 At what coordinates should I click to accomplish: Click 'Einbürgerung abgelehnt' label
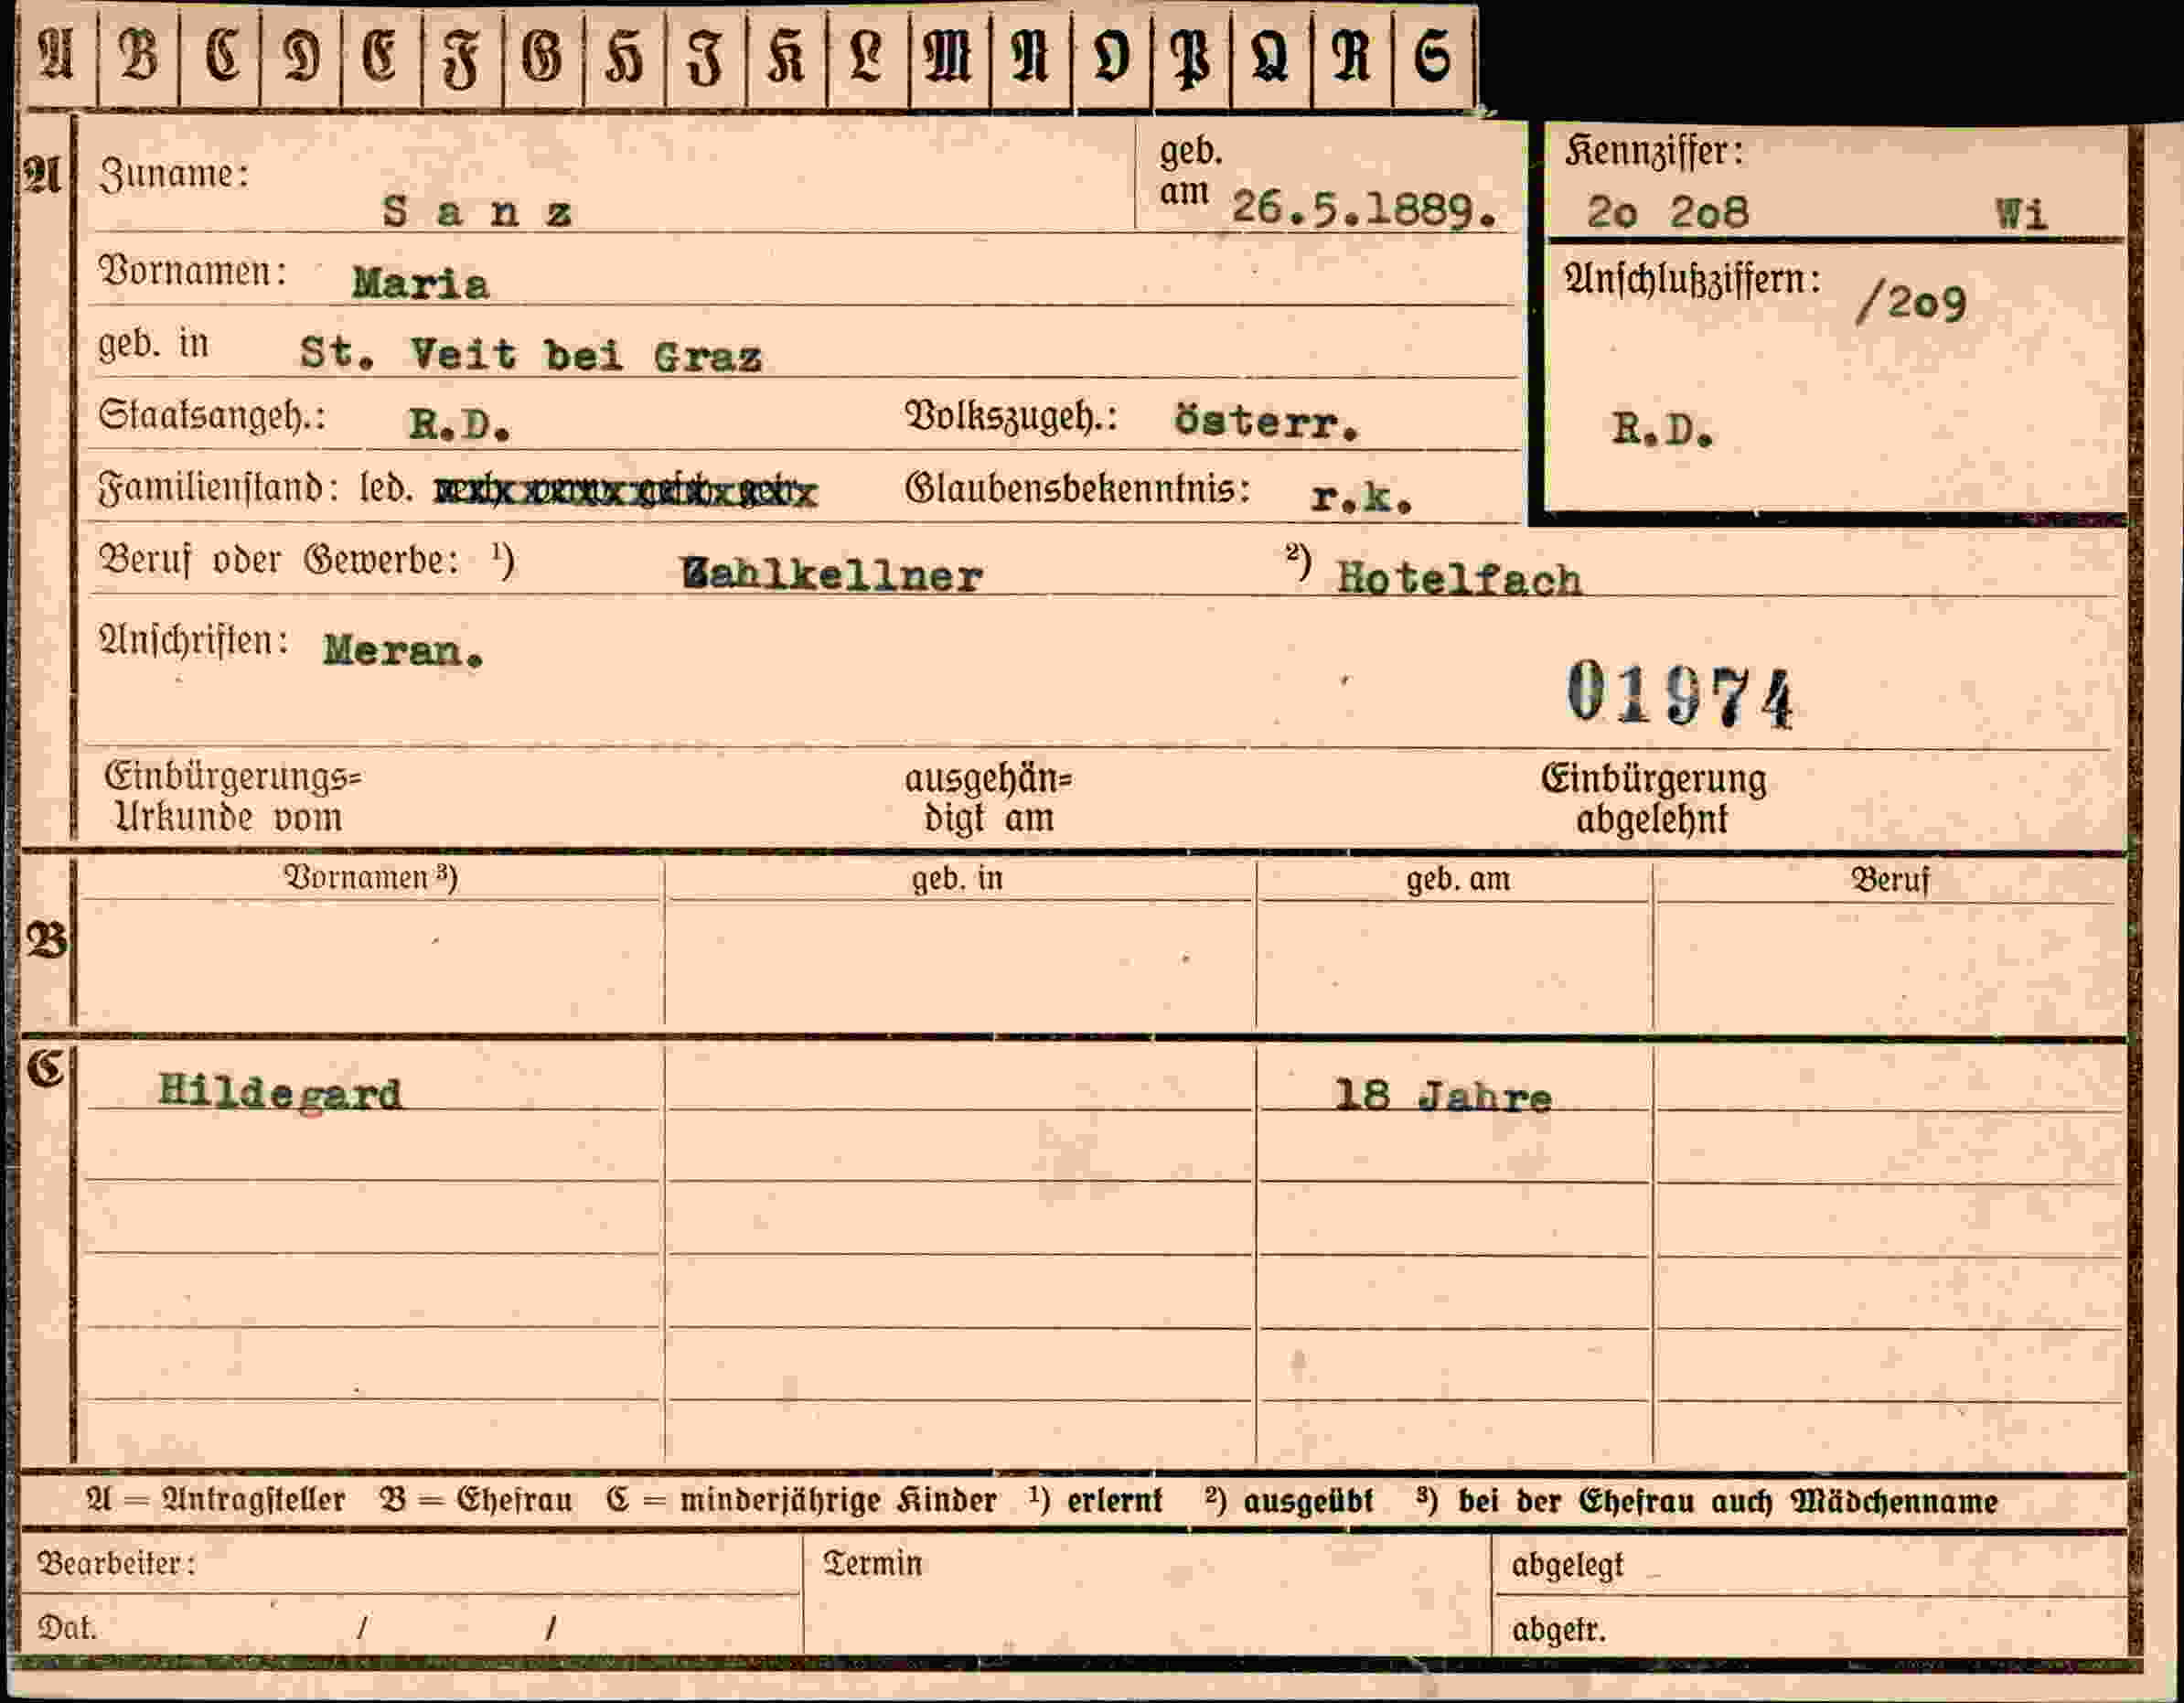pyautogui.click(x=1654, y=799)
